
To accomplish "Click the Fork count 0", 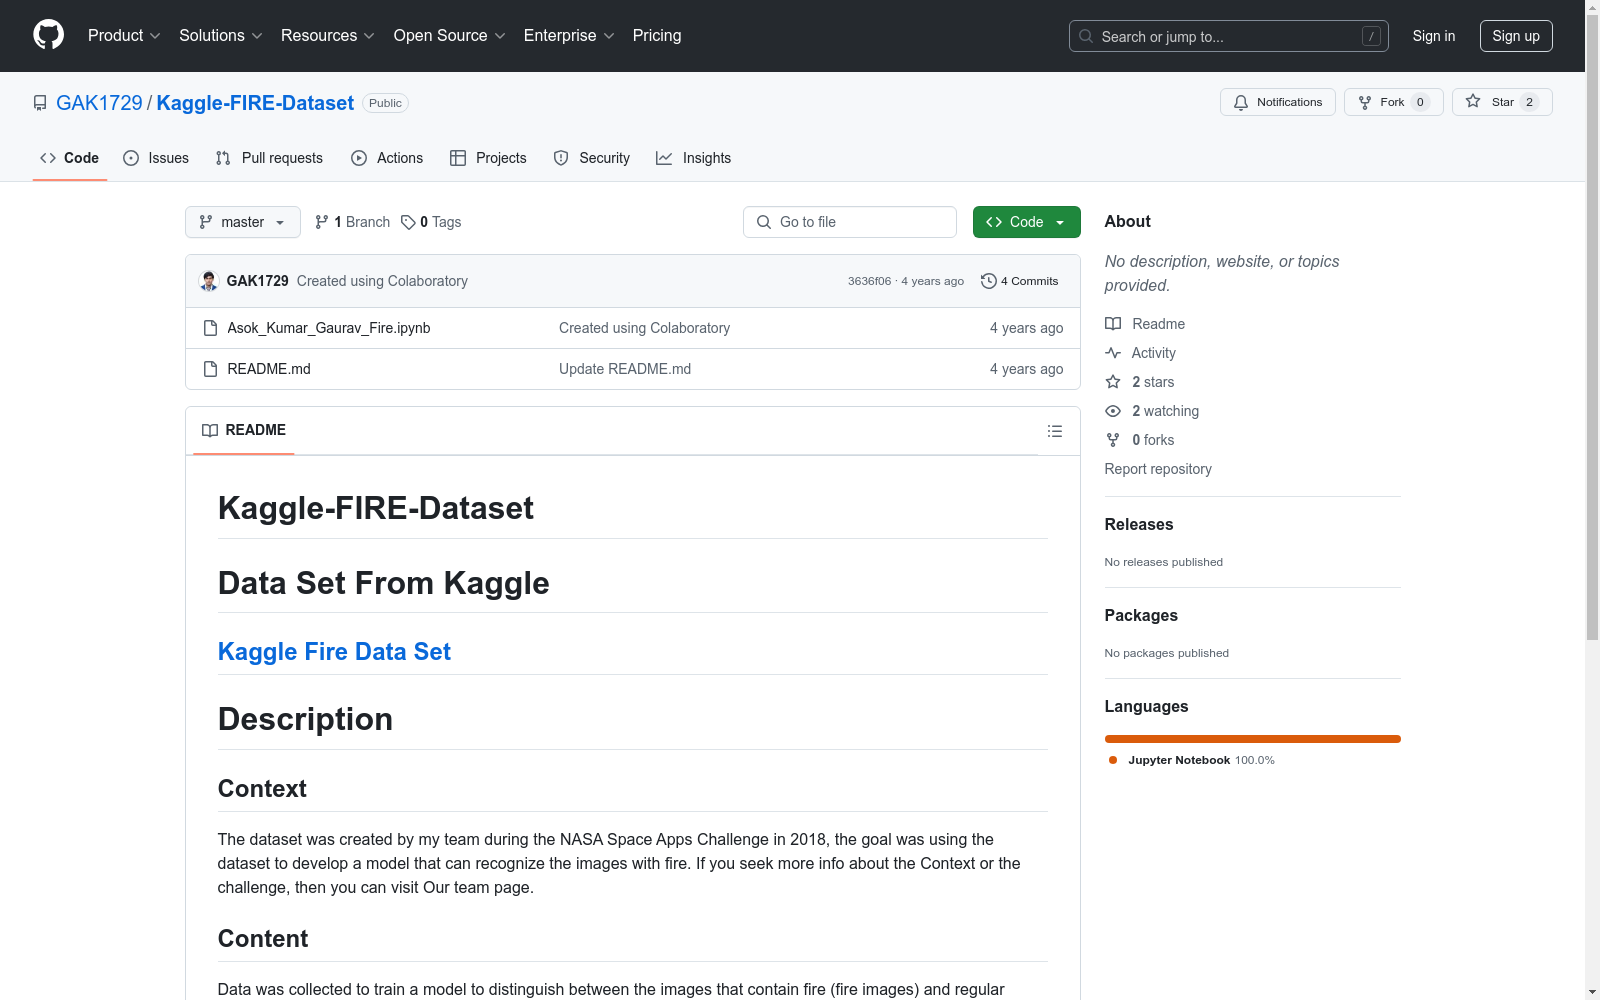I will click(x=1420, y=102).
